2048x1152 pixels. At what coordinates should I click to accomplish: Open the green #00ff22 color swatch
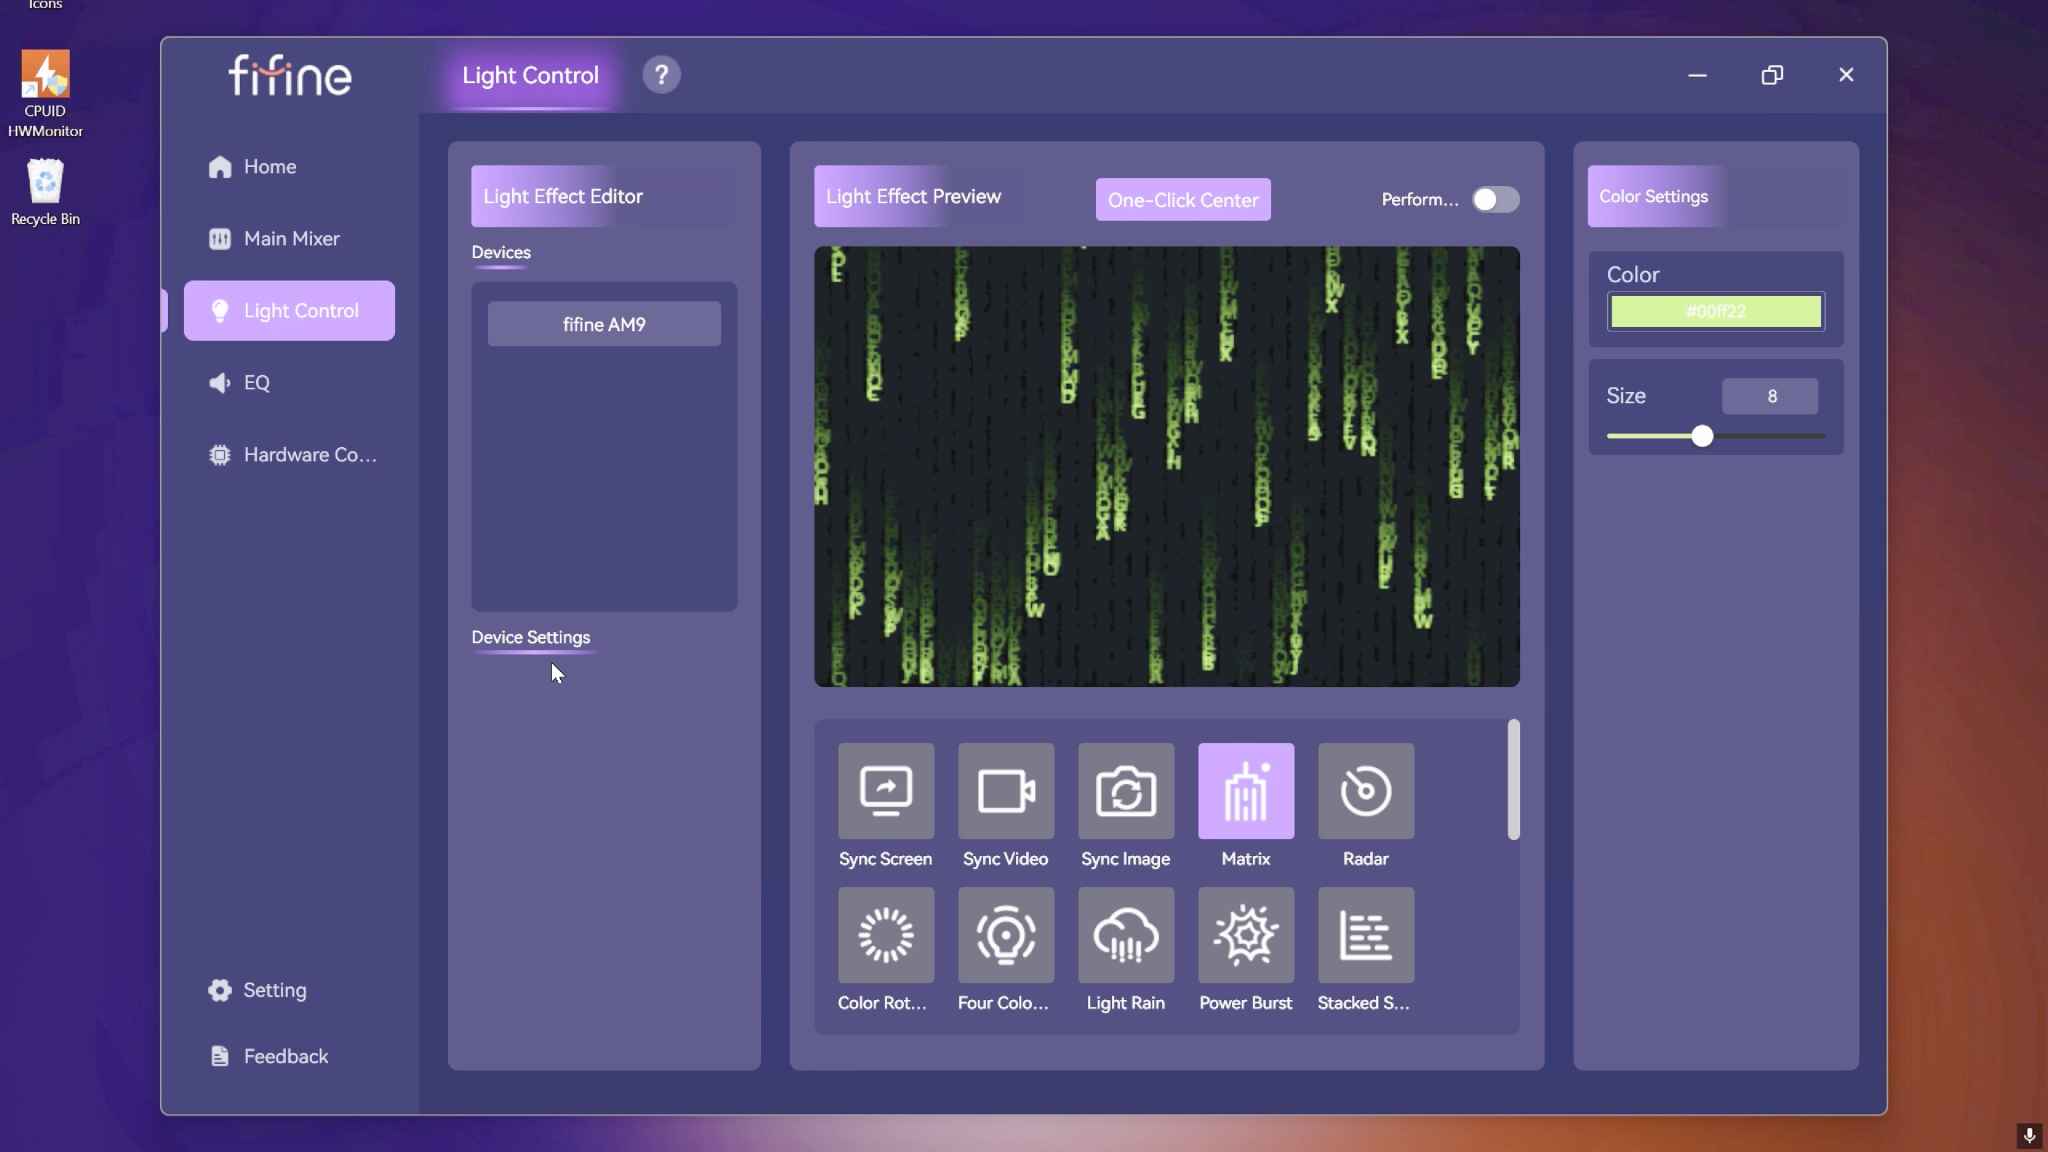(x=1716, y=311)
